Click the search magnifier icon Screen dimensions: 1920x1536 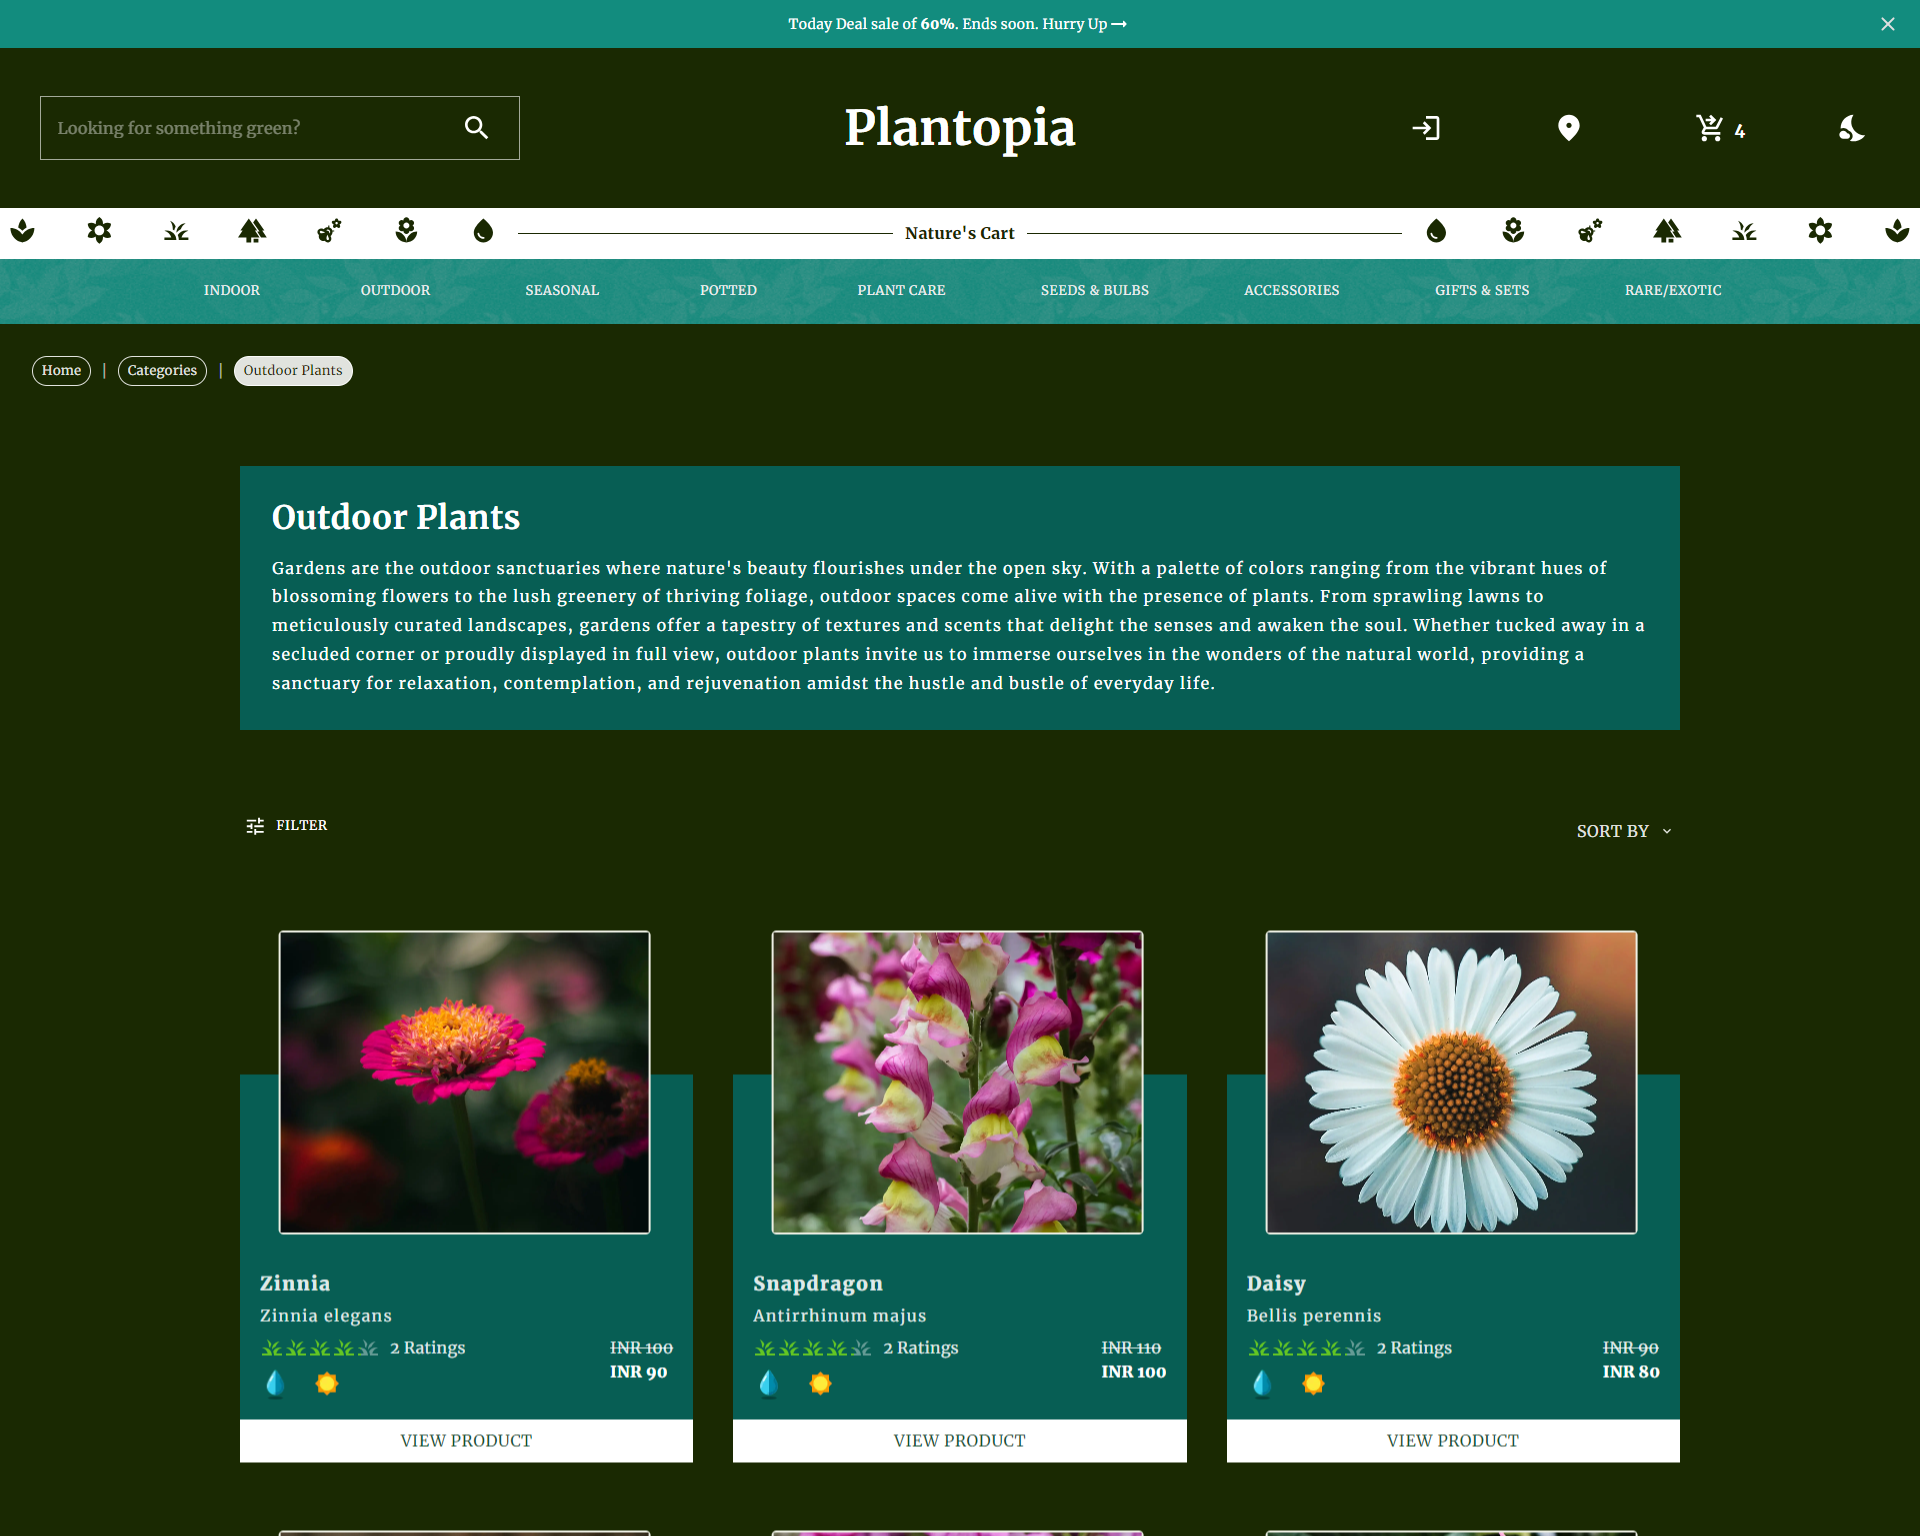pos(476,128)
